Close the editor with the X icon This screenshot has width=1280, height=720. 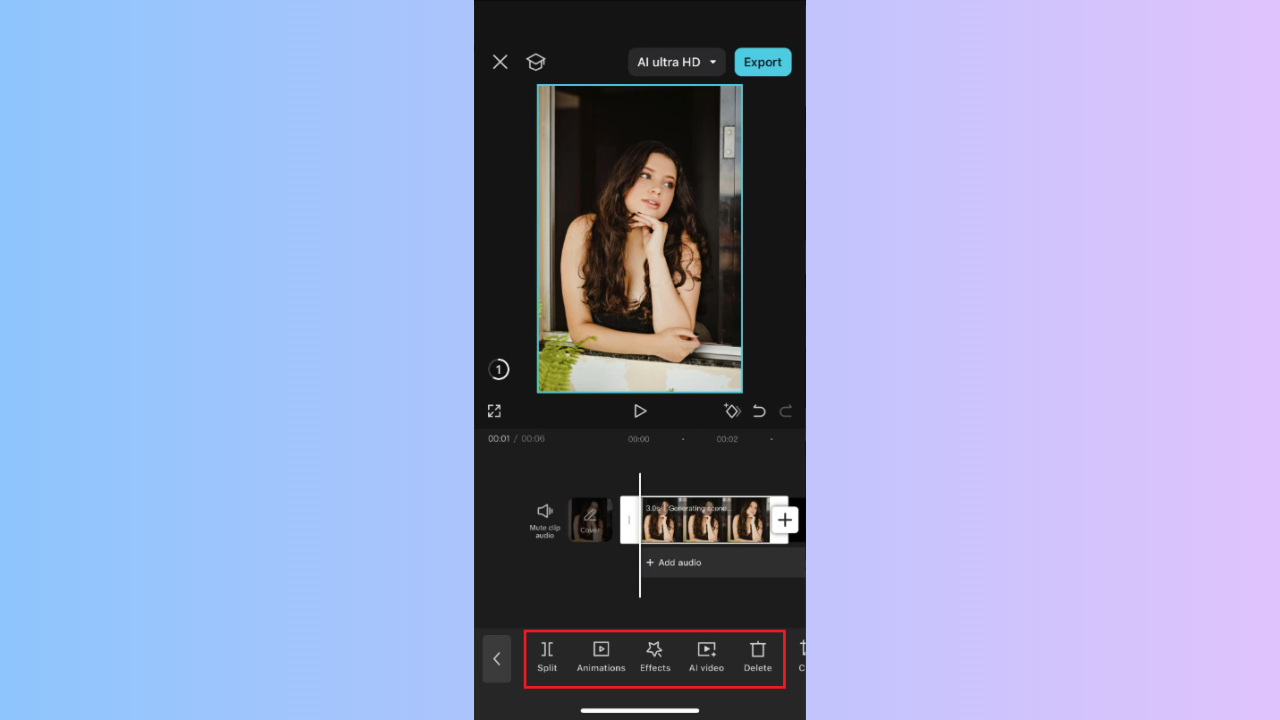click(500, 62)
